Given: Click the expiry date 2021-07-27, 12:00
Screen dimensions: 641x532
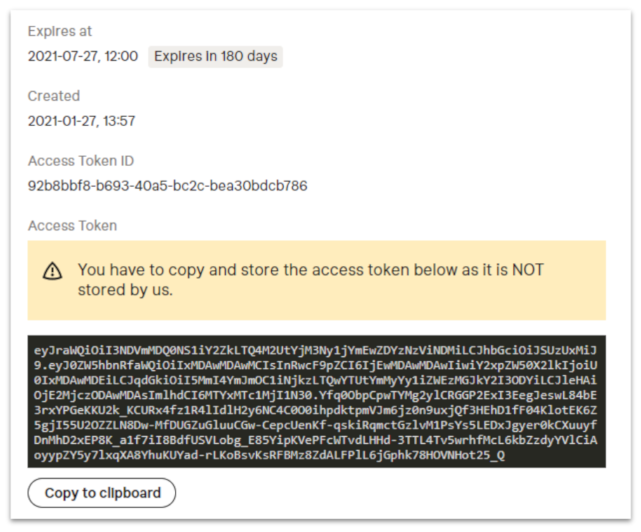Looking at the screenshot, I should [83, 56].
